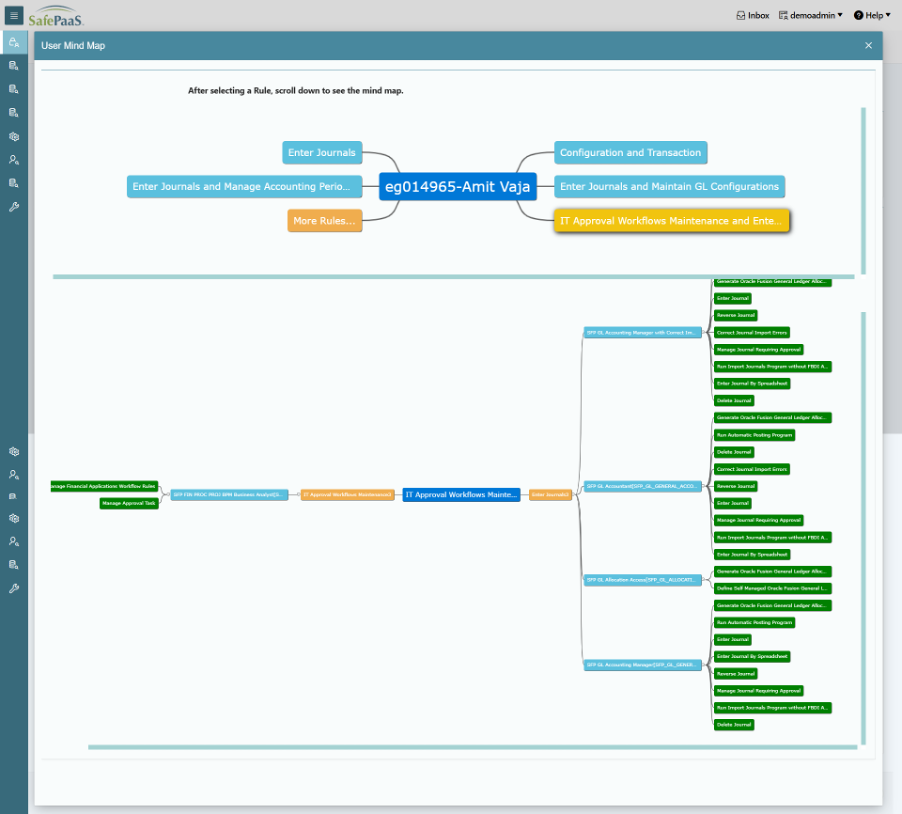Click the wrench icon in upper sidebar group

tap(14, 206)
